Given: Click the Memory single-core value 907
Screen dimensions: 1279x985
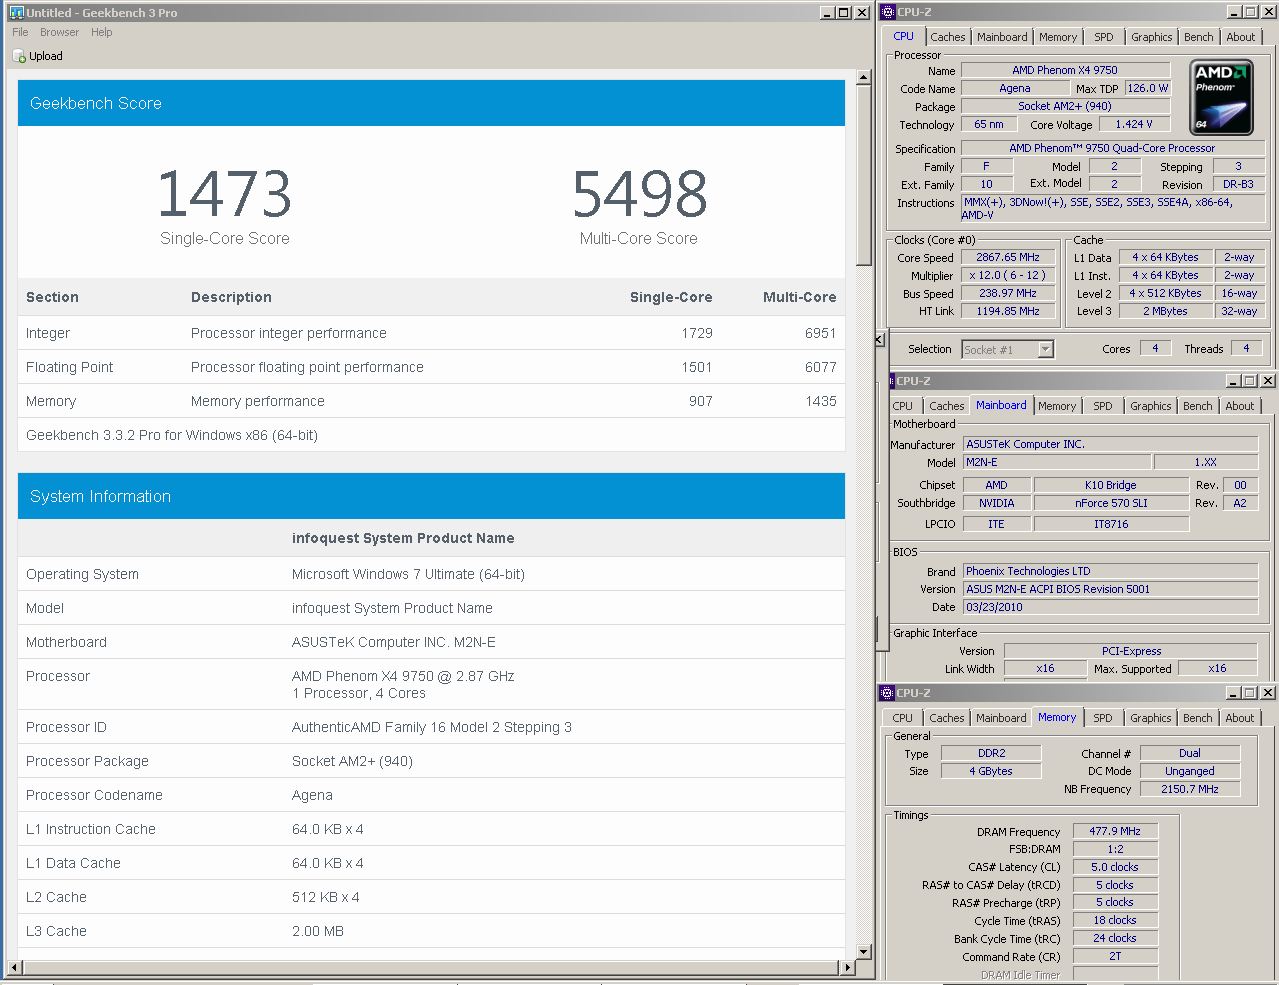Looking at the screenshot, I should (701, 401).
